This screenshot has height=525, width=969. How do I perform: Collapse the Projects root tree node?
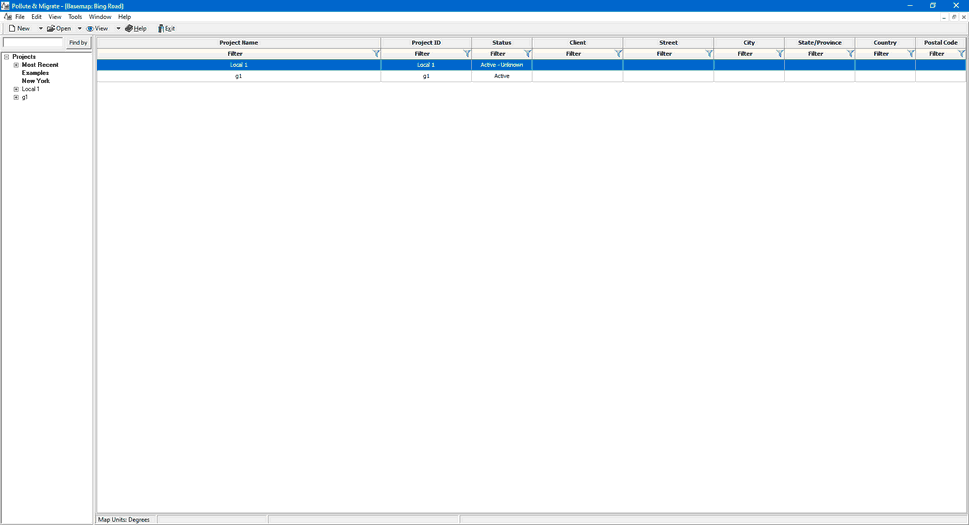(6, 57)
